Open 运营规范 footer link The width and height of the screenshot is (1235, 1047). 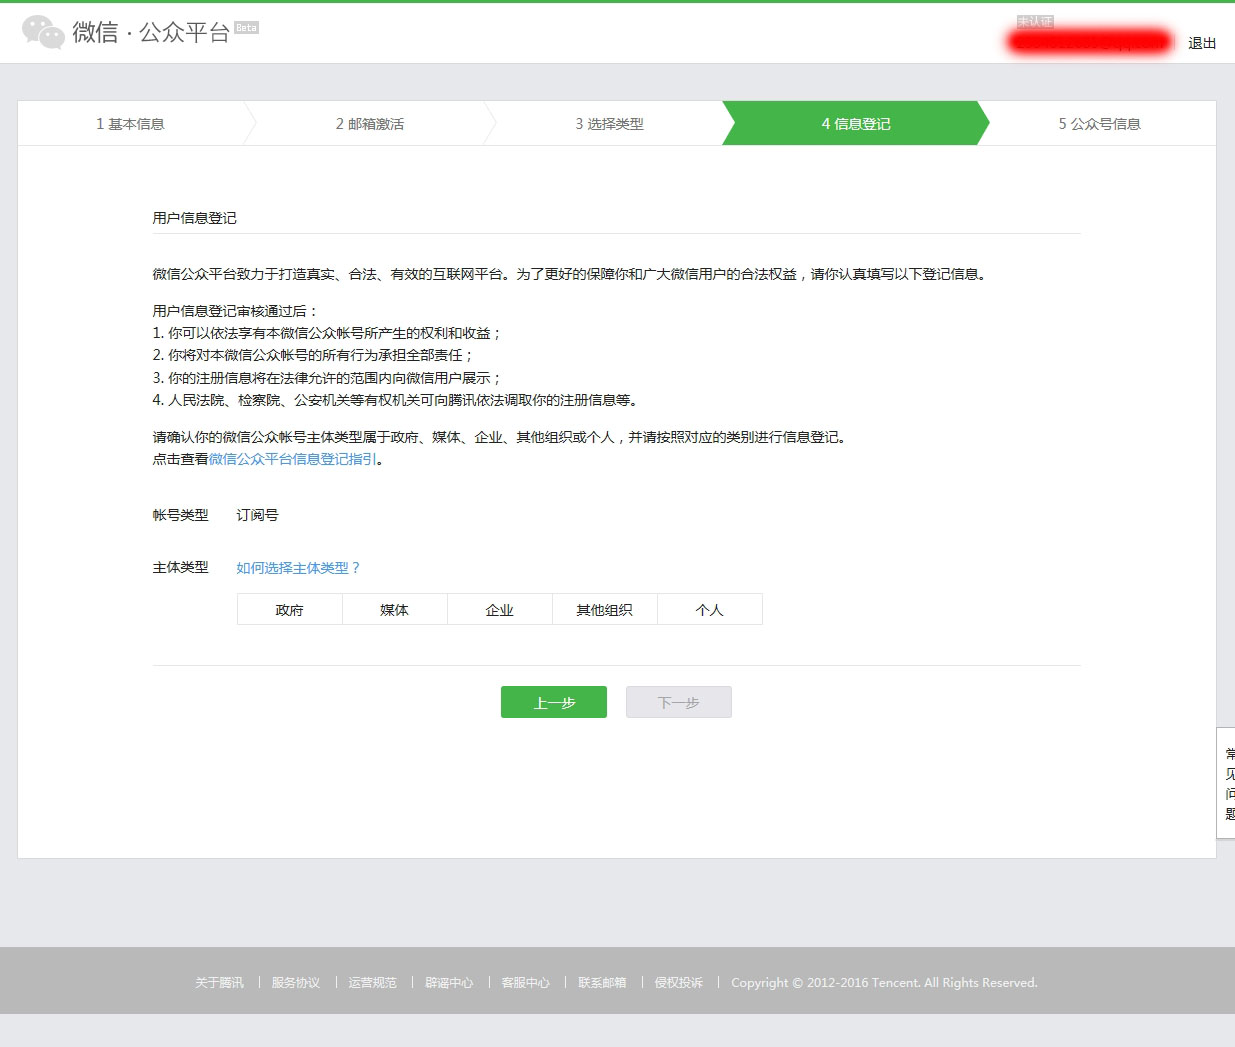(x=372, y=983)
